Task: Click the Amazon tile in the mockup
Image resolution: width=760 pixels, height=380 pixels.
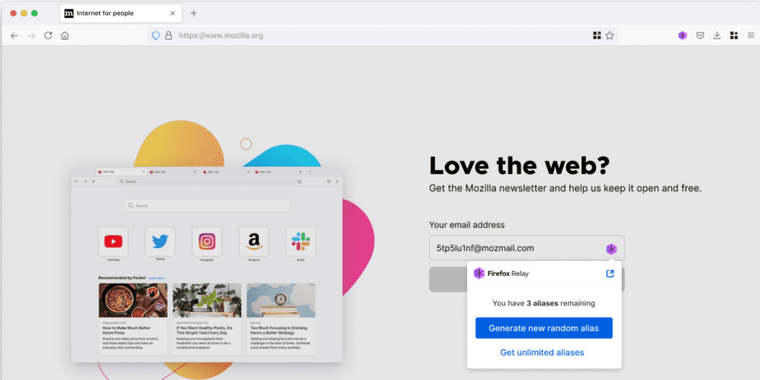Action: click(x=253, y=241)
